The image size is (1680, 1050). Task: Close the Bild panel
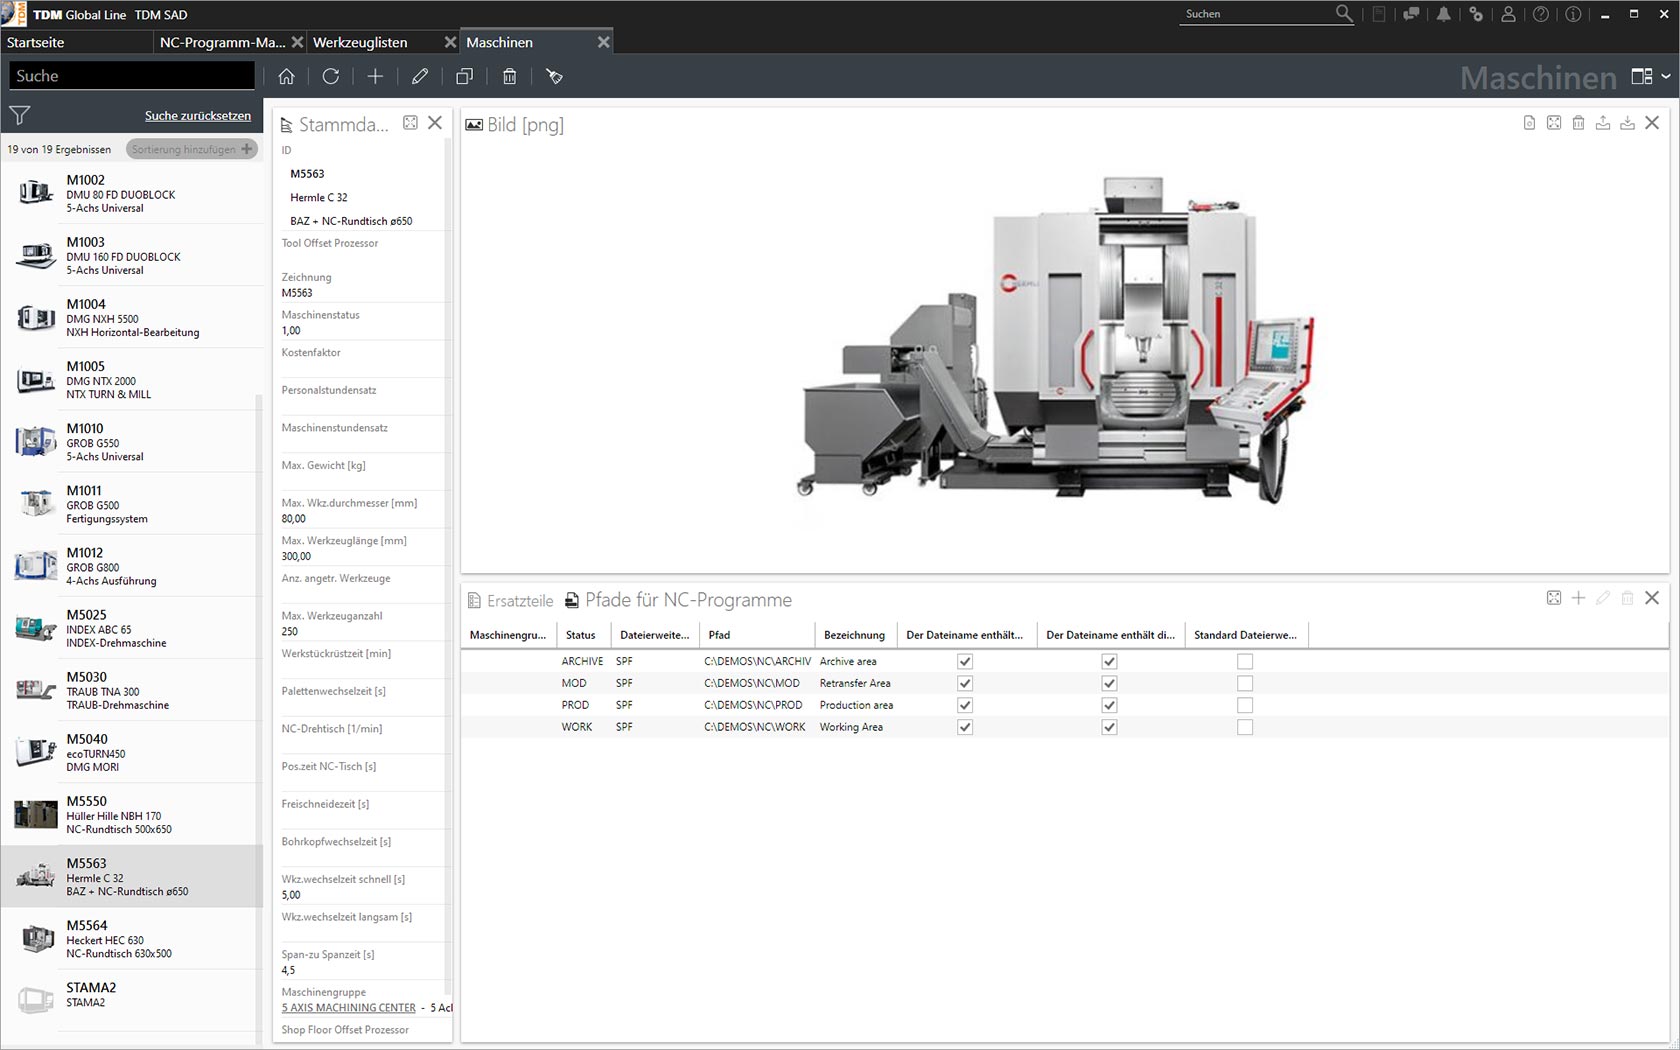(1652, 123)
